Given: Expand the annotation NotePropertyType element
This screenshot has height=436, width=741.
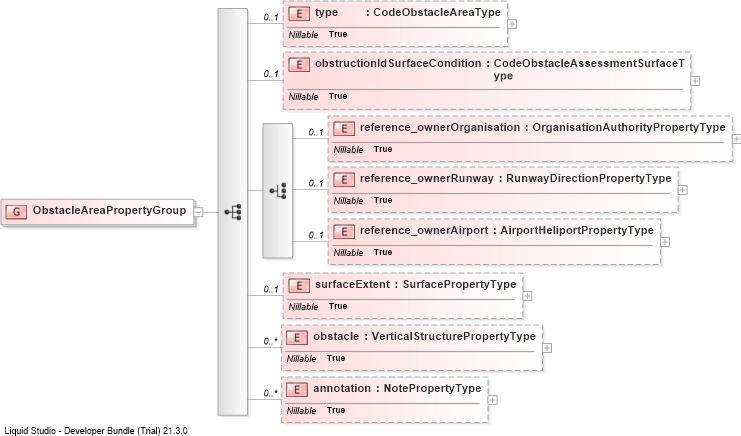Looking at the screenshot, I should pos(492,400).
